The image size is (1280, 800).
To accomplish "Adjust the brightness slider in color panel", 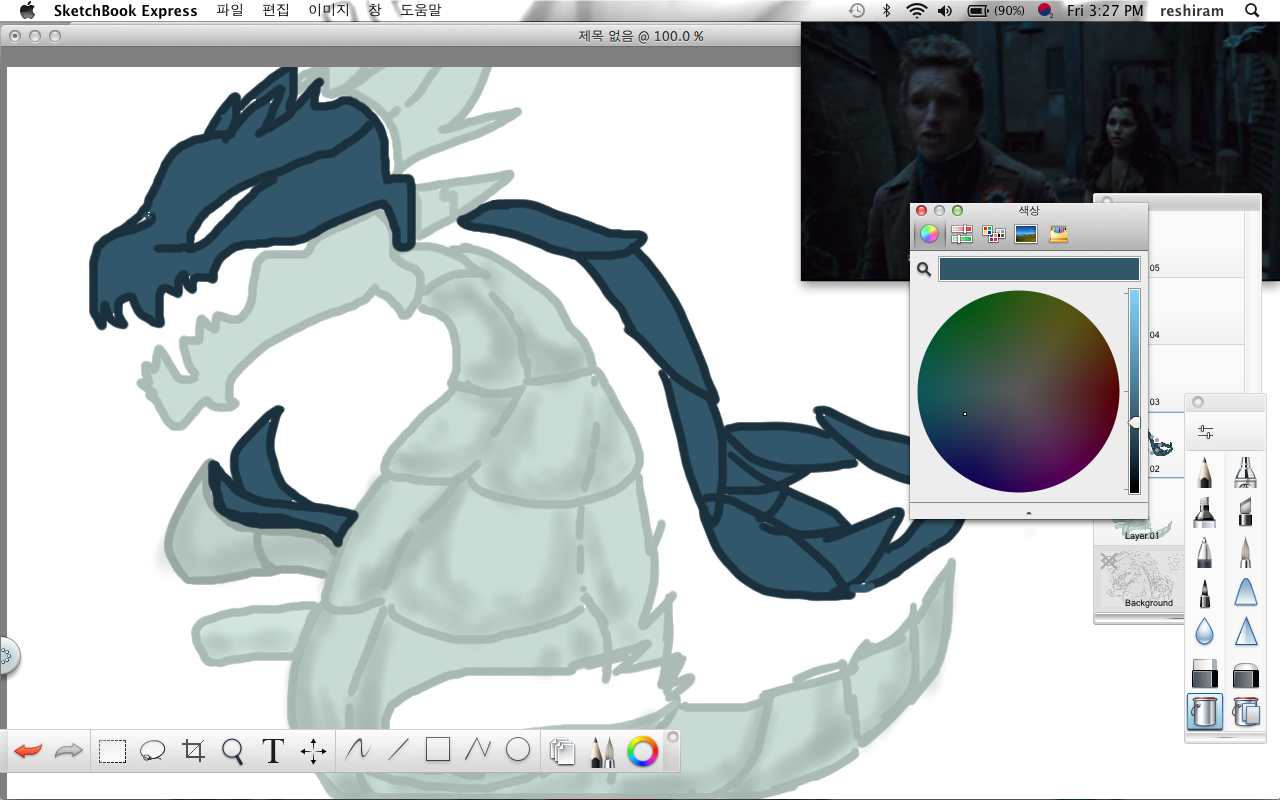I will pyautogui.click(x=1134, y=423).
